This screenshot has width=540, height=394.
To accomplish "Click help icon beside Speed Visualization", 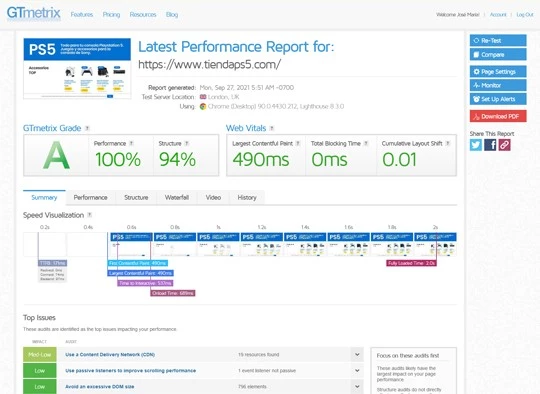I will coord(90,215).
